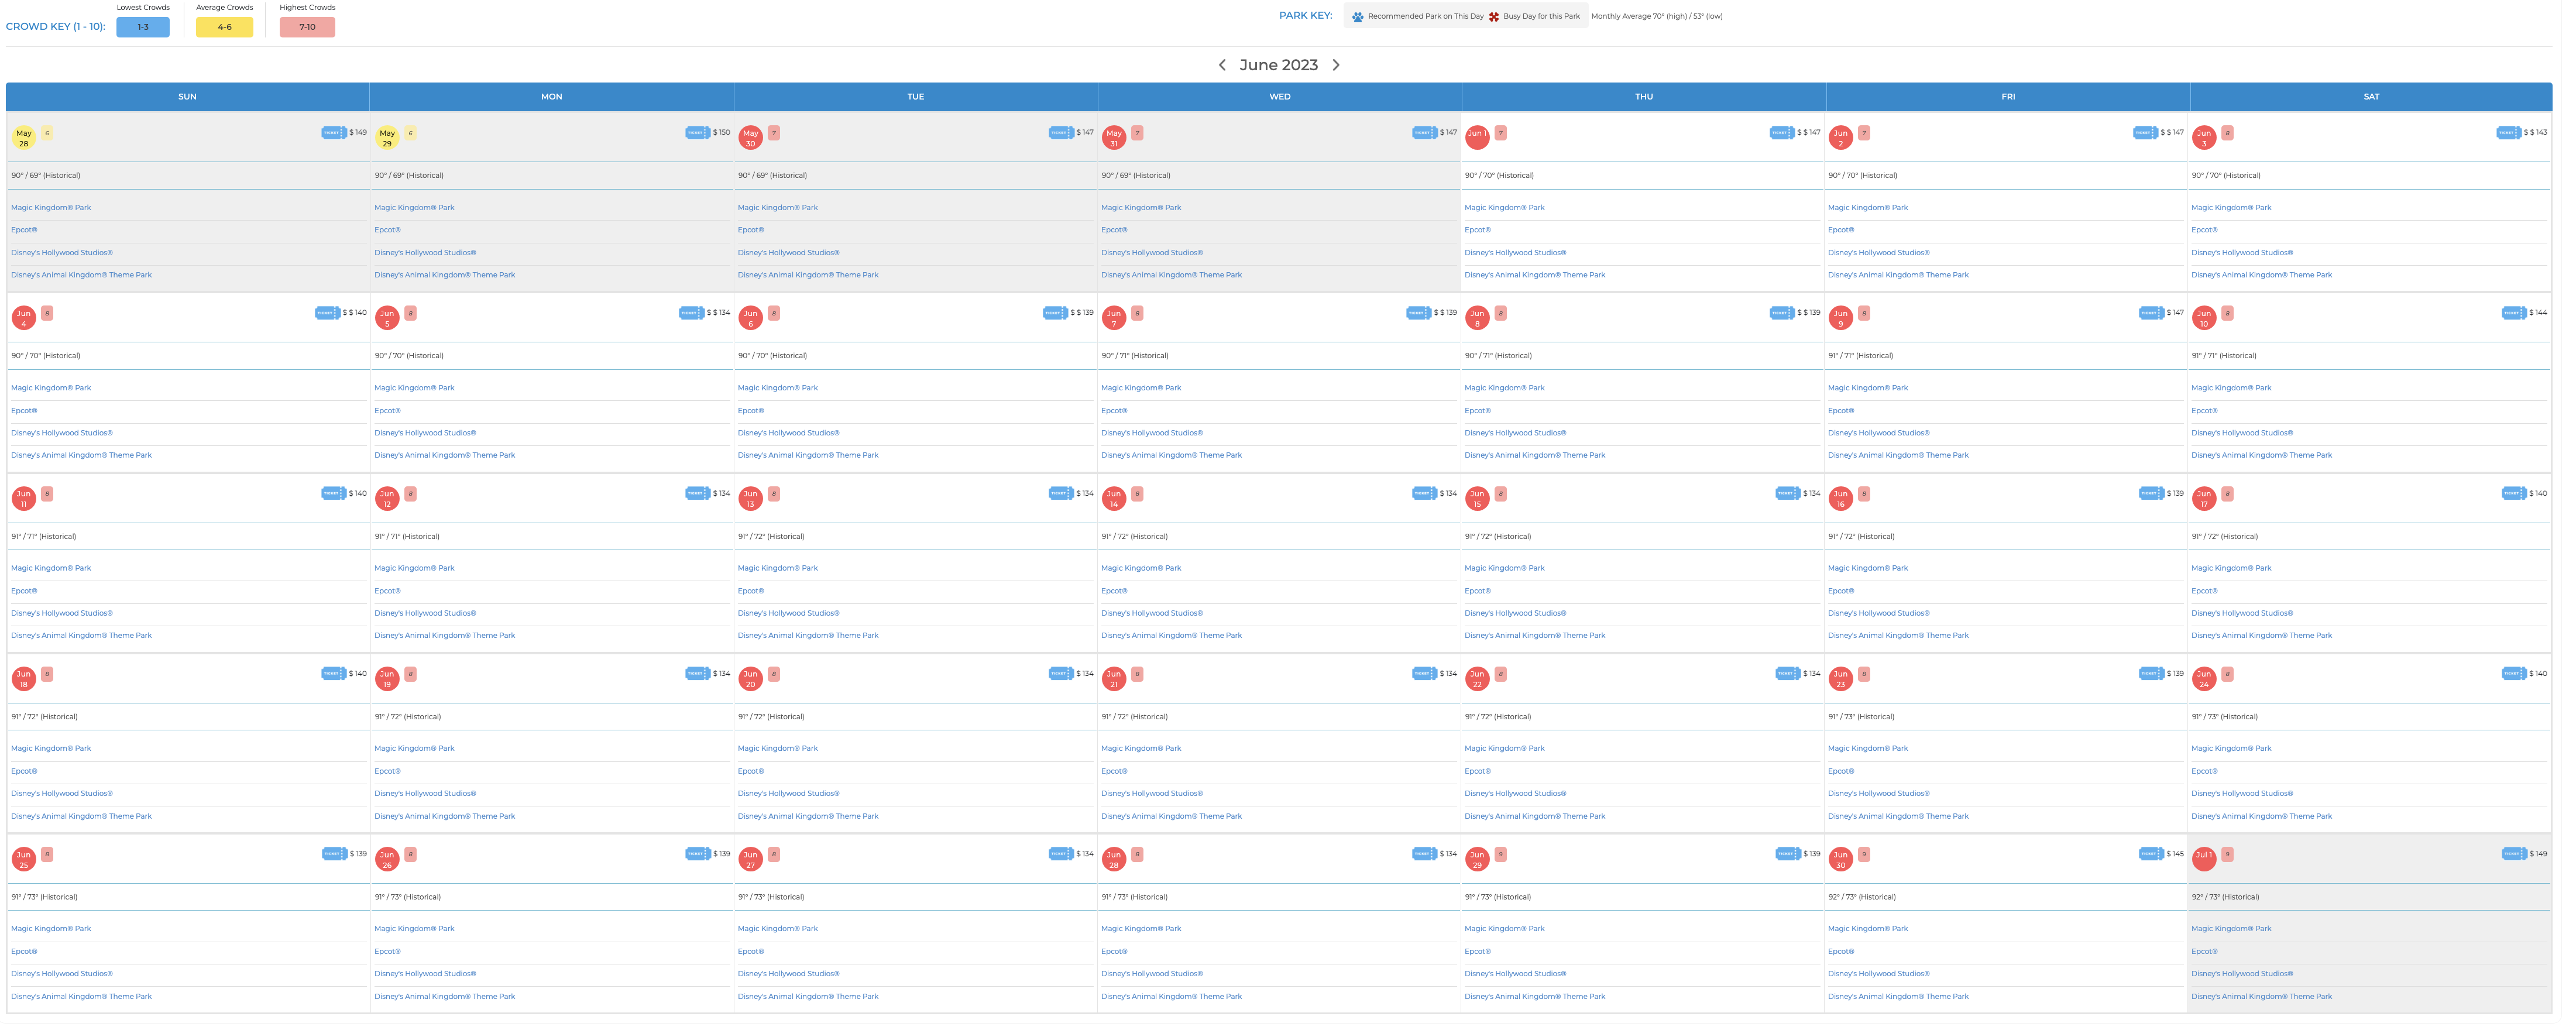Open Disney's Animal Kingdom link under Jul 1
This screenshot has height=1030, width=2576.
[2261, 997]
